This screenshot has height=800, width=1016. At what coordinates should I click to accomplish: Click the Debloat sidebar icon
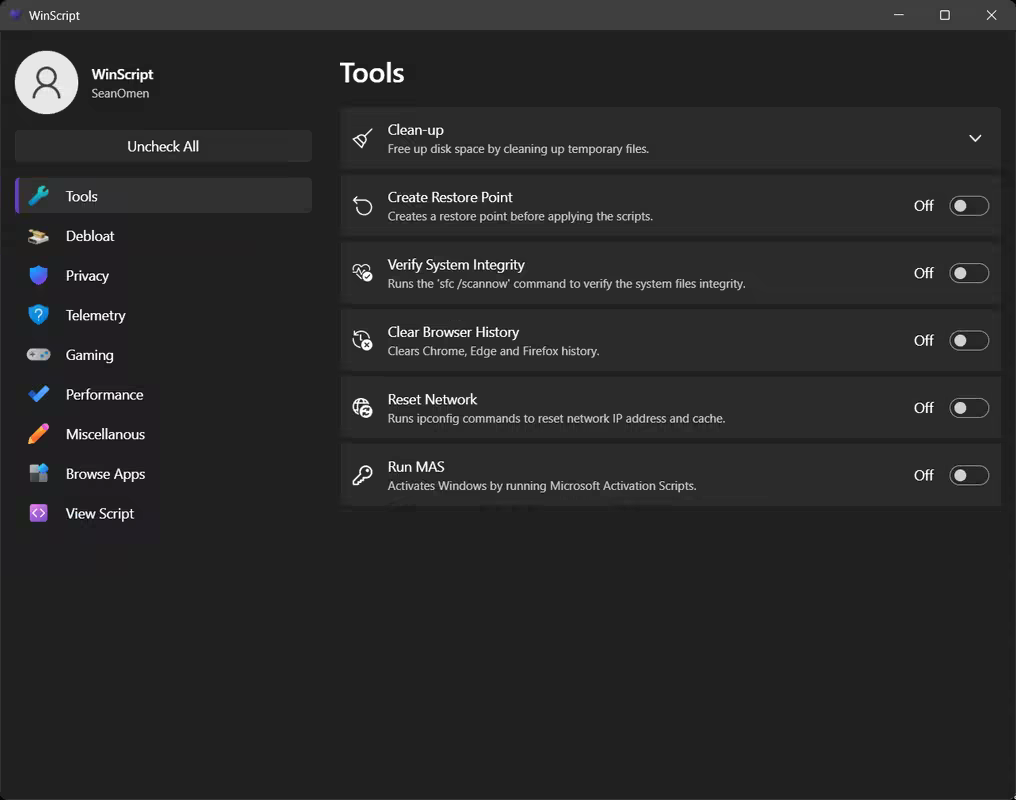pos(38,236)
